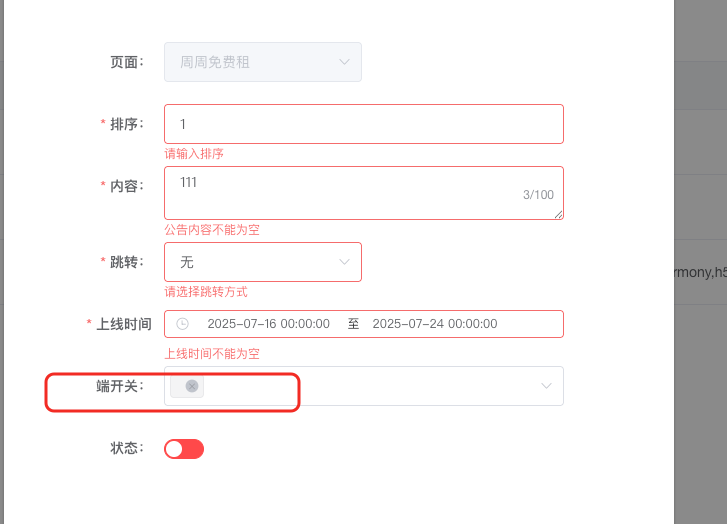Click the clock icon in 上线时间 field
727x524 pixels.
point(183,324)
